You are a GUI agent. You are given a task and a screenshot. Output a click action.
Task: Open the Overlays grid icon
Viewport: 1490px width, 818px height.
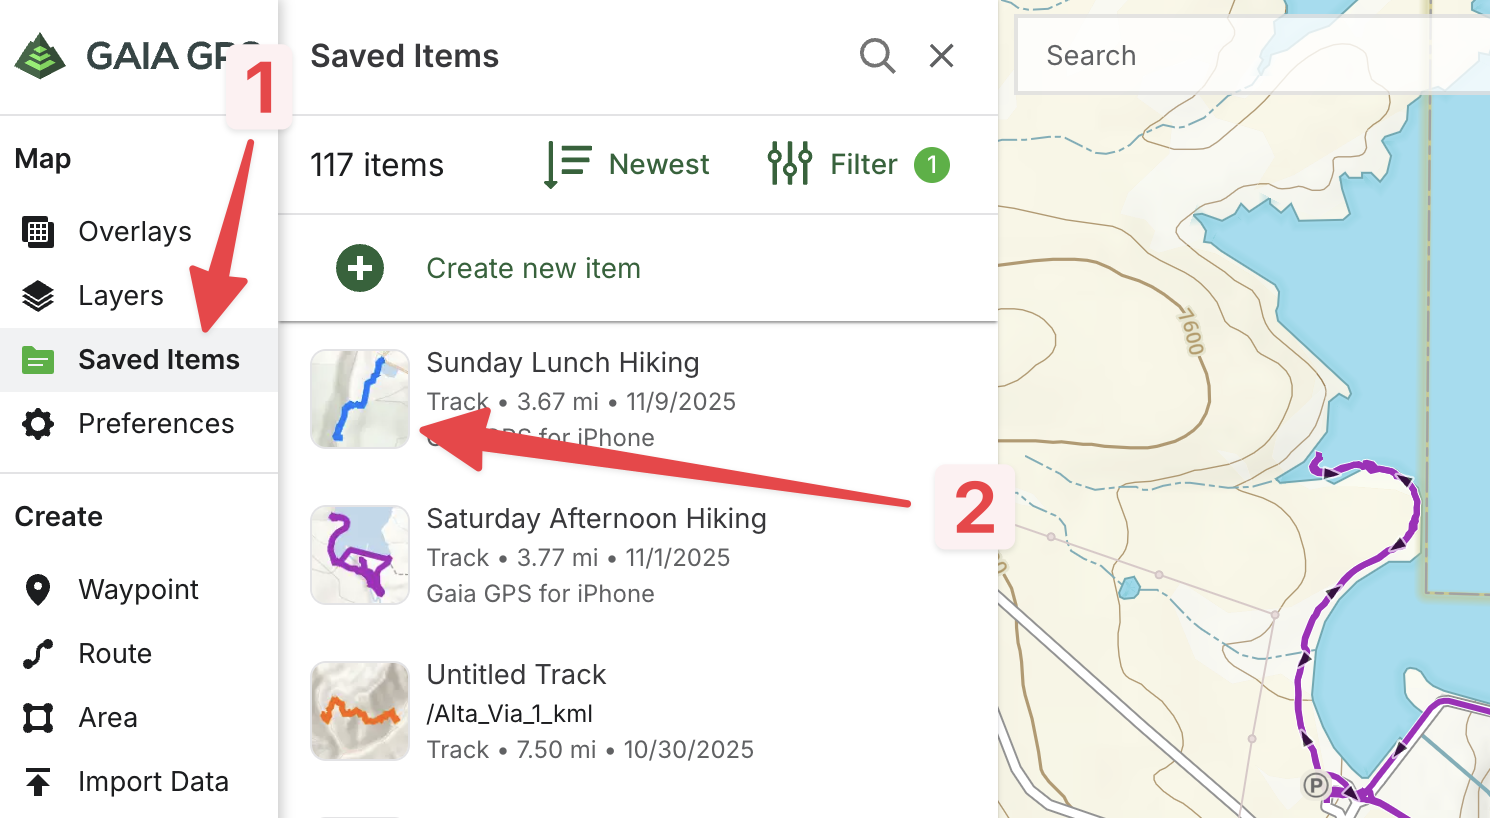tap(38, 232)
